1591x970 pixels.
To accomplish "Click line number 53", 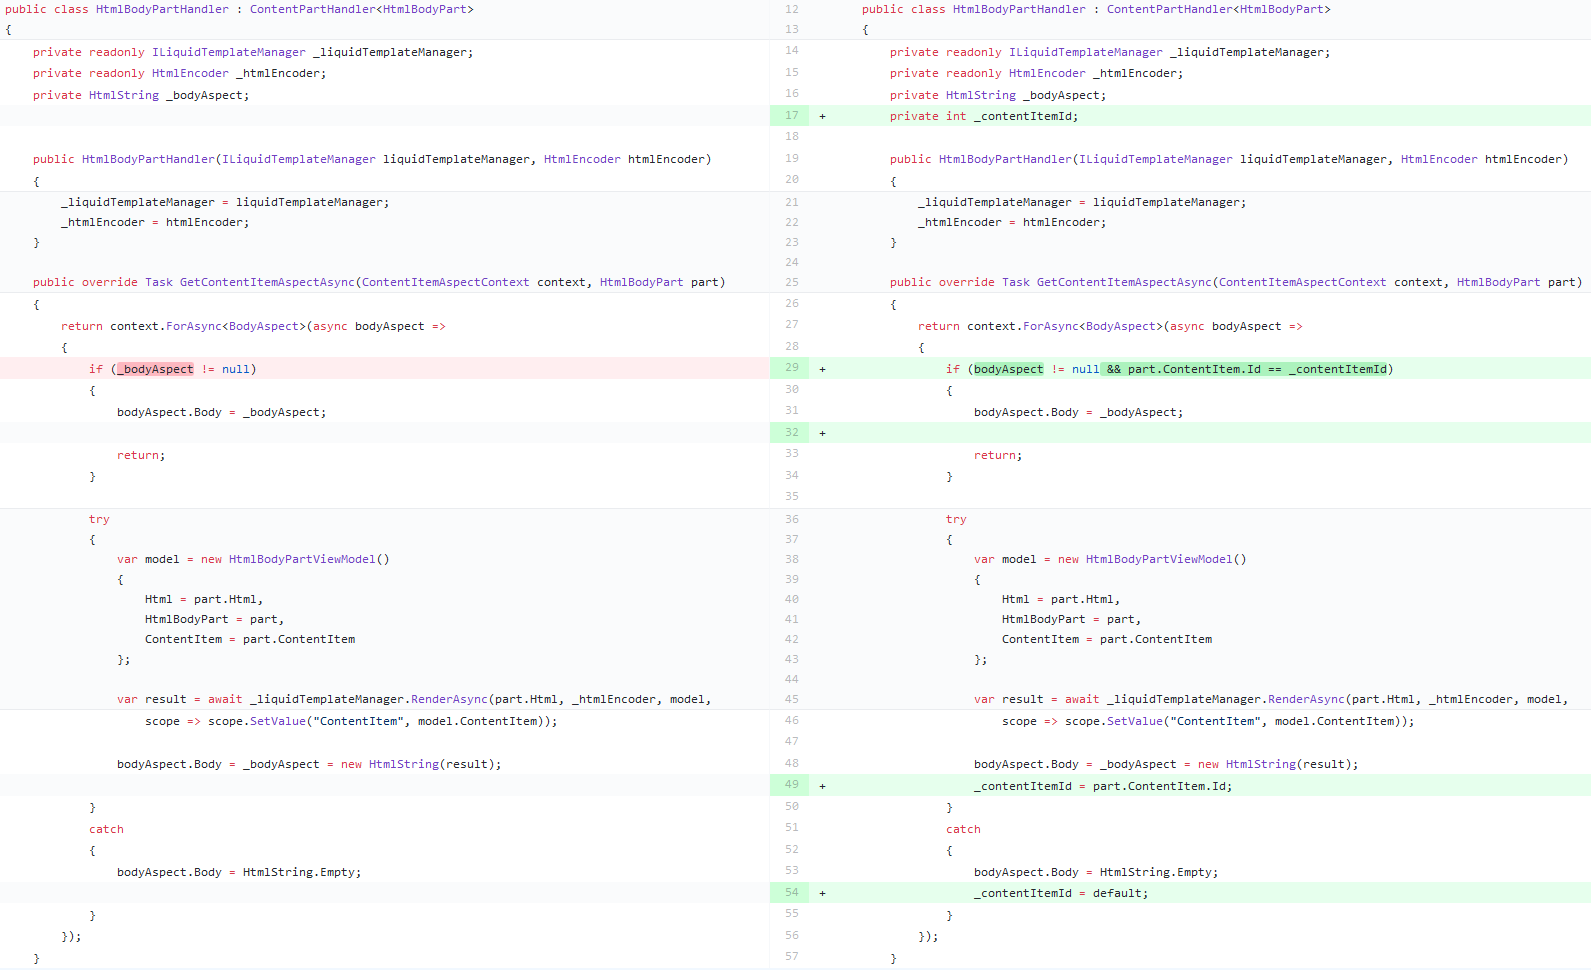I will pos(792,870).
